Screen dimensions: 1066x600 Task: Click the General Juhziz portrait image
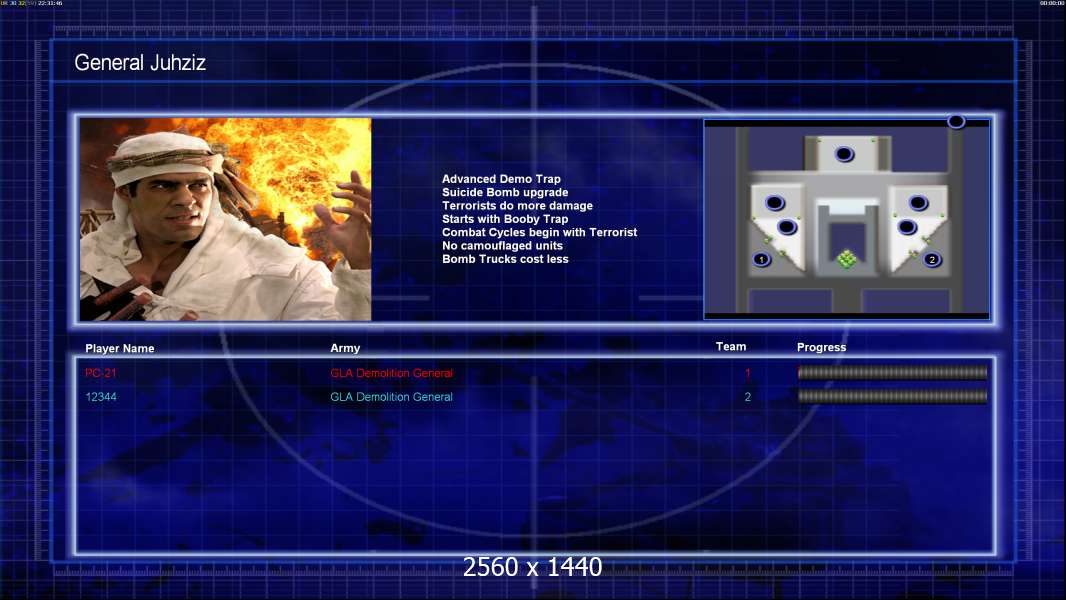point(225,219)
